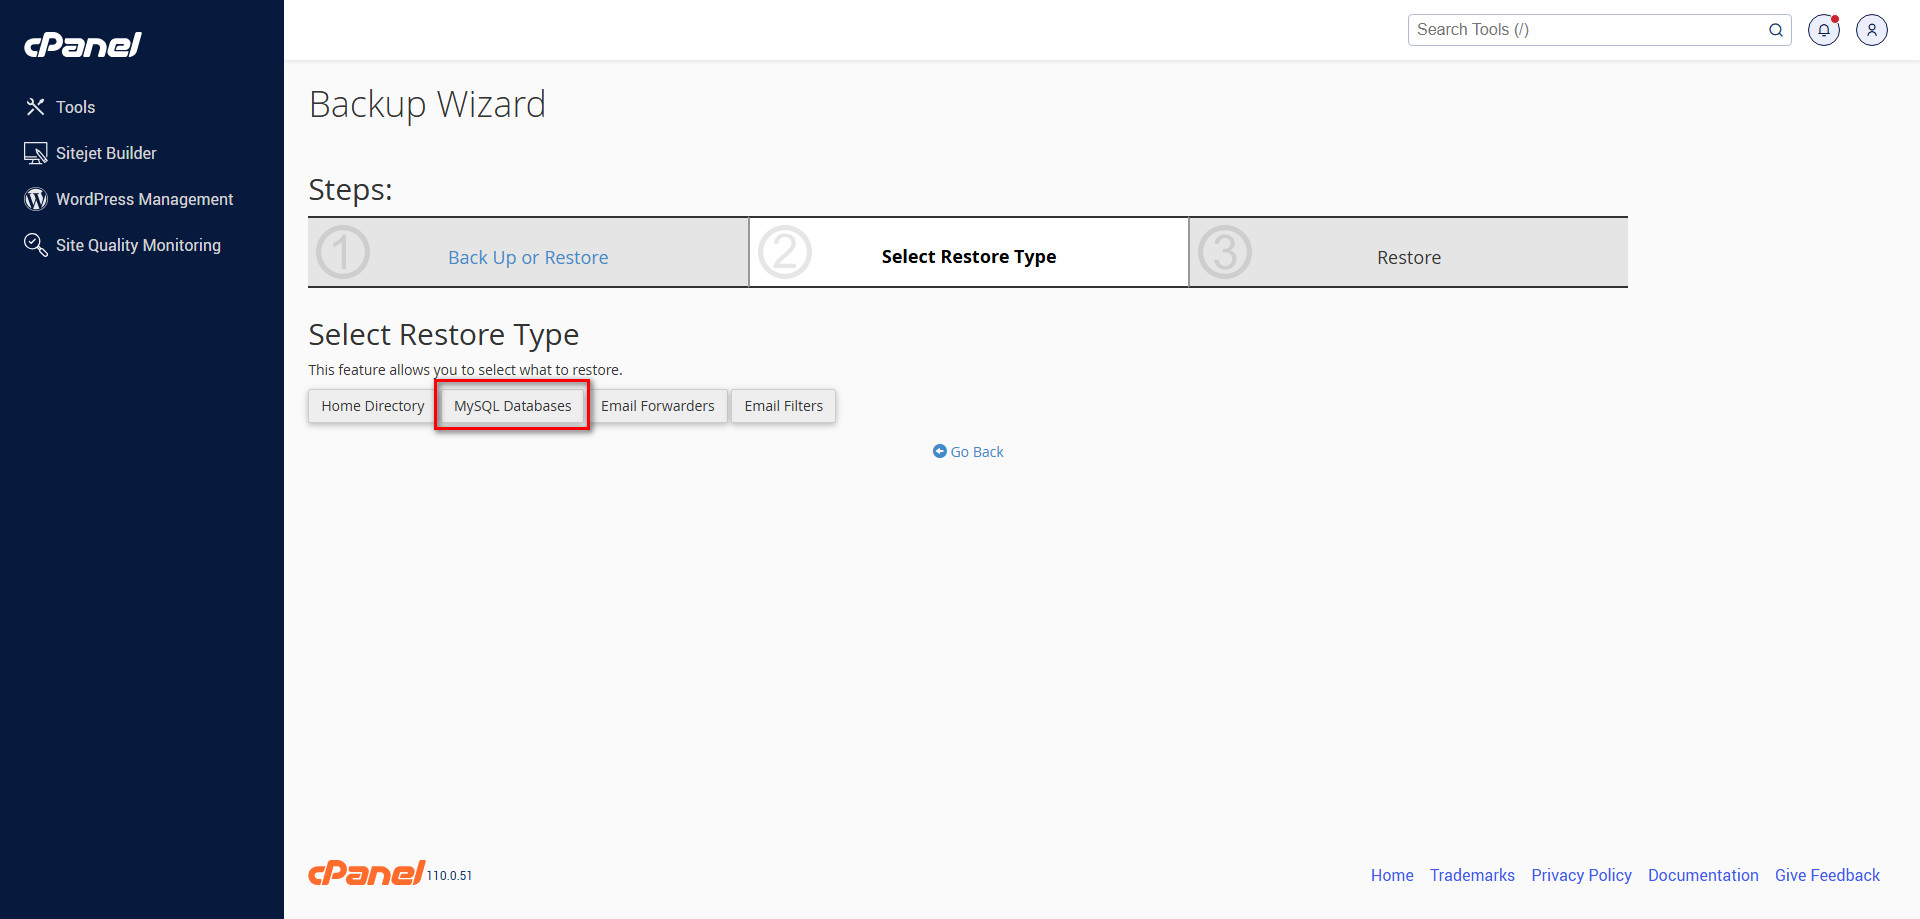Click the orange cPanel footer logo
Image resolution: width=1920 pixels, height=919 pixels.
[x=366, y=873]
